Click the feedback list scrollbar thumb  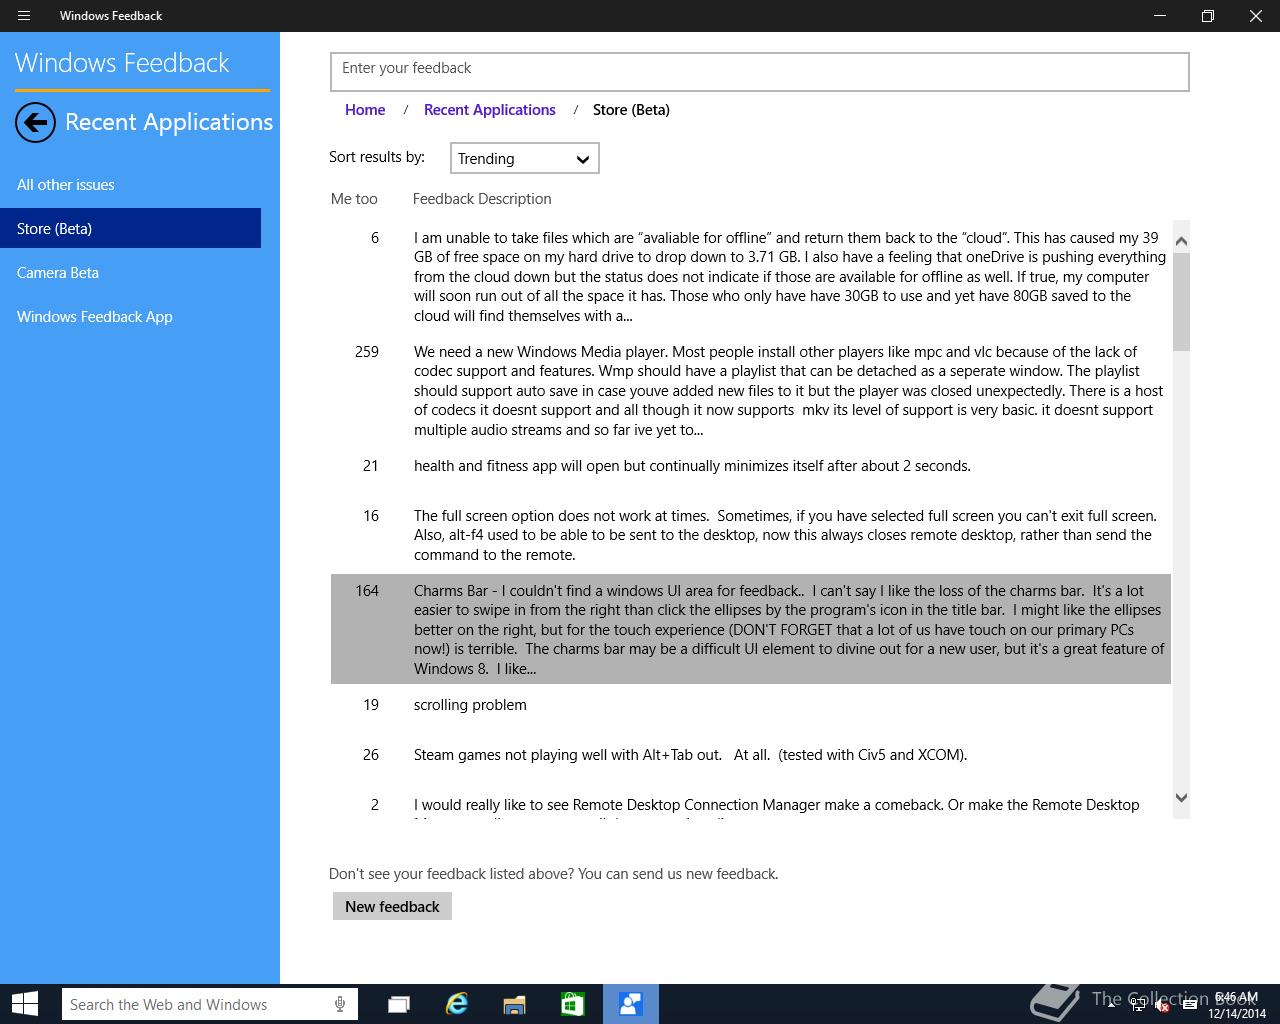(1181, 302)
